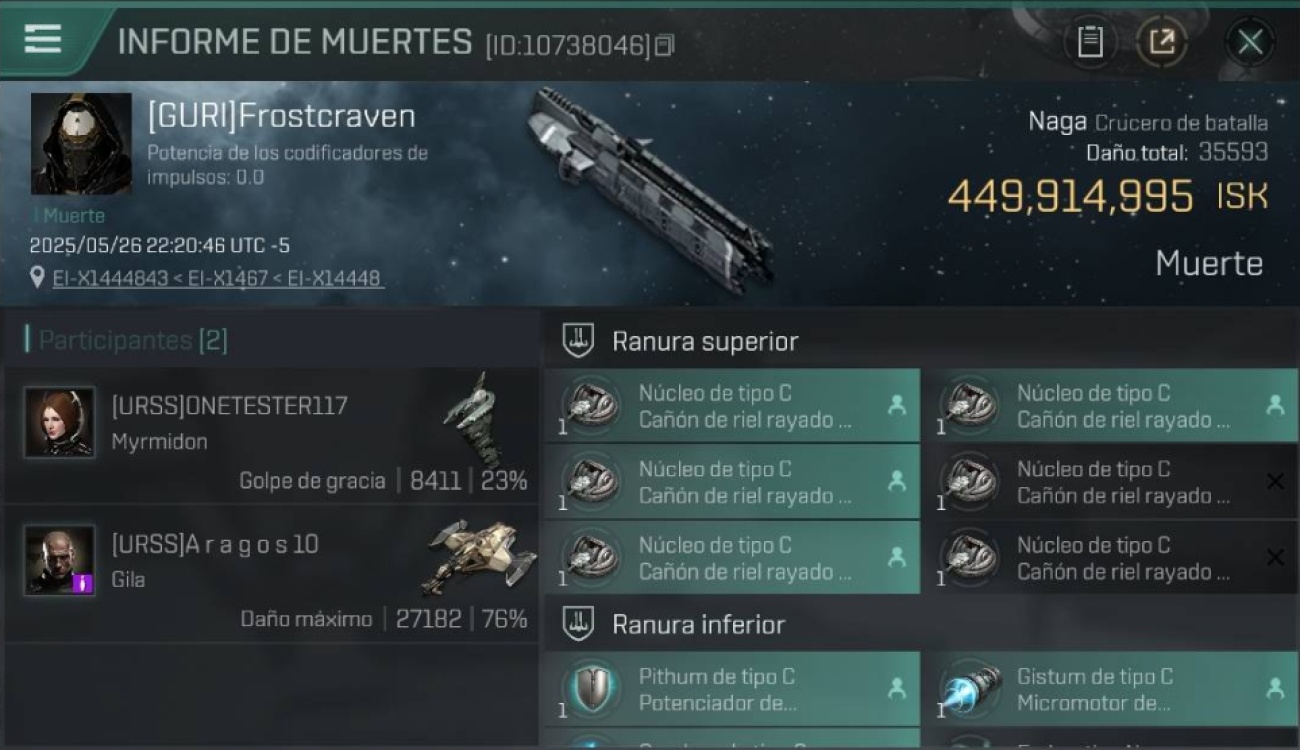Copy the kill report ID icon

[x=664, y=45]
